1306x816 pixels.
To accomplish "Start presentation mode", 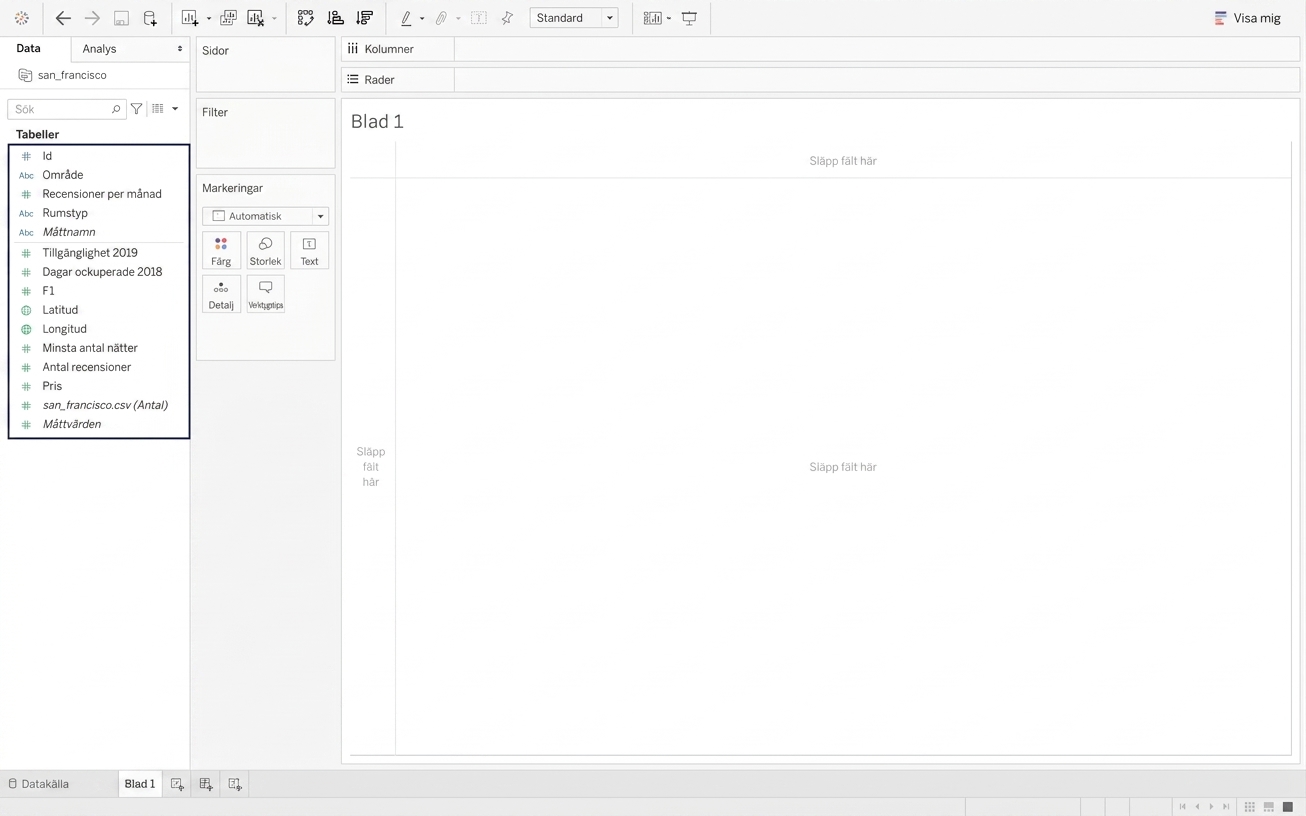I will coord(690,18).
